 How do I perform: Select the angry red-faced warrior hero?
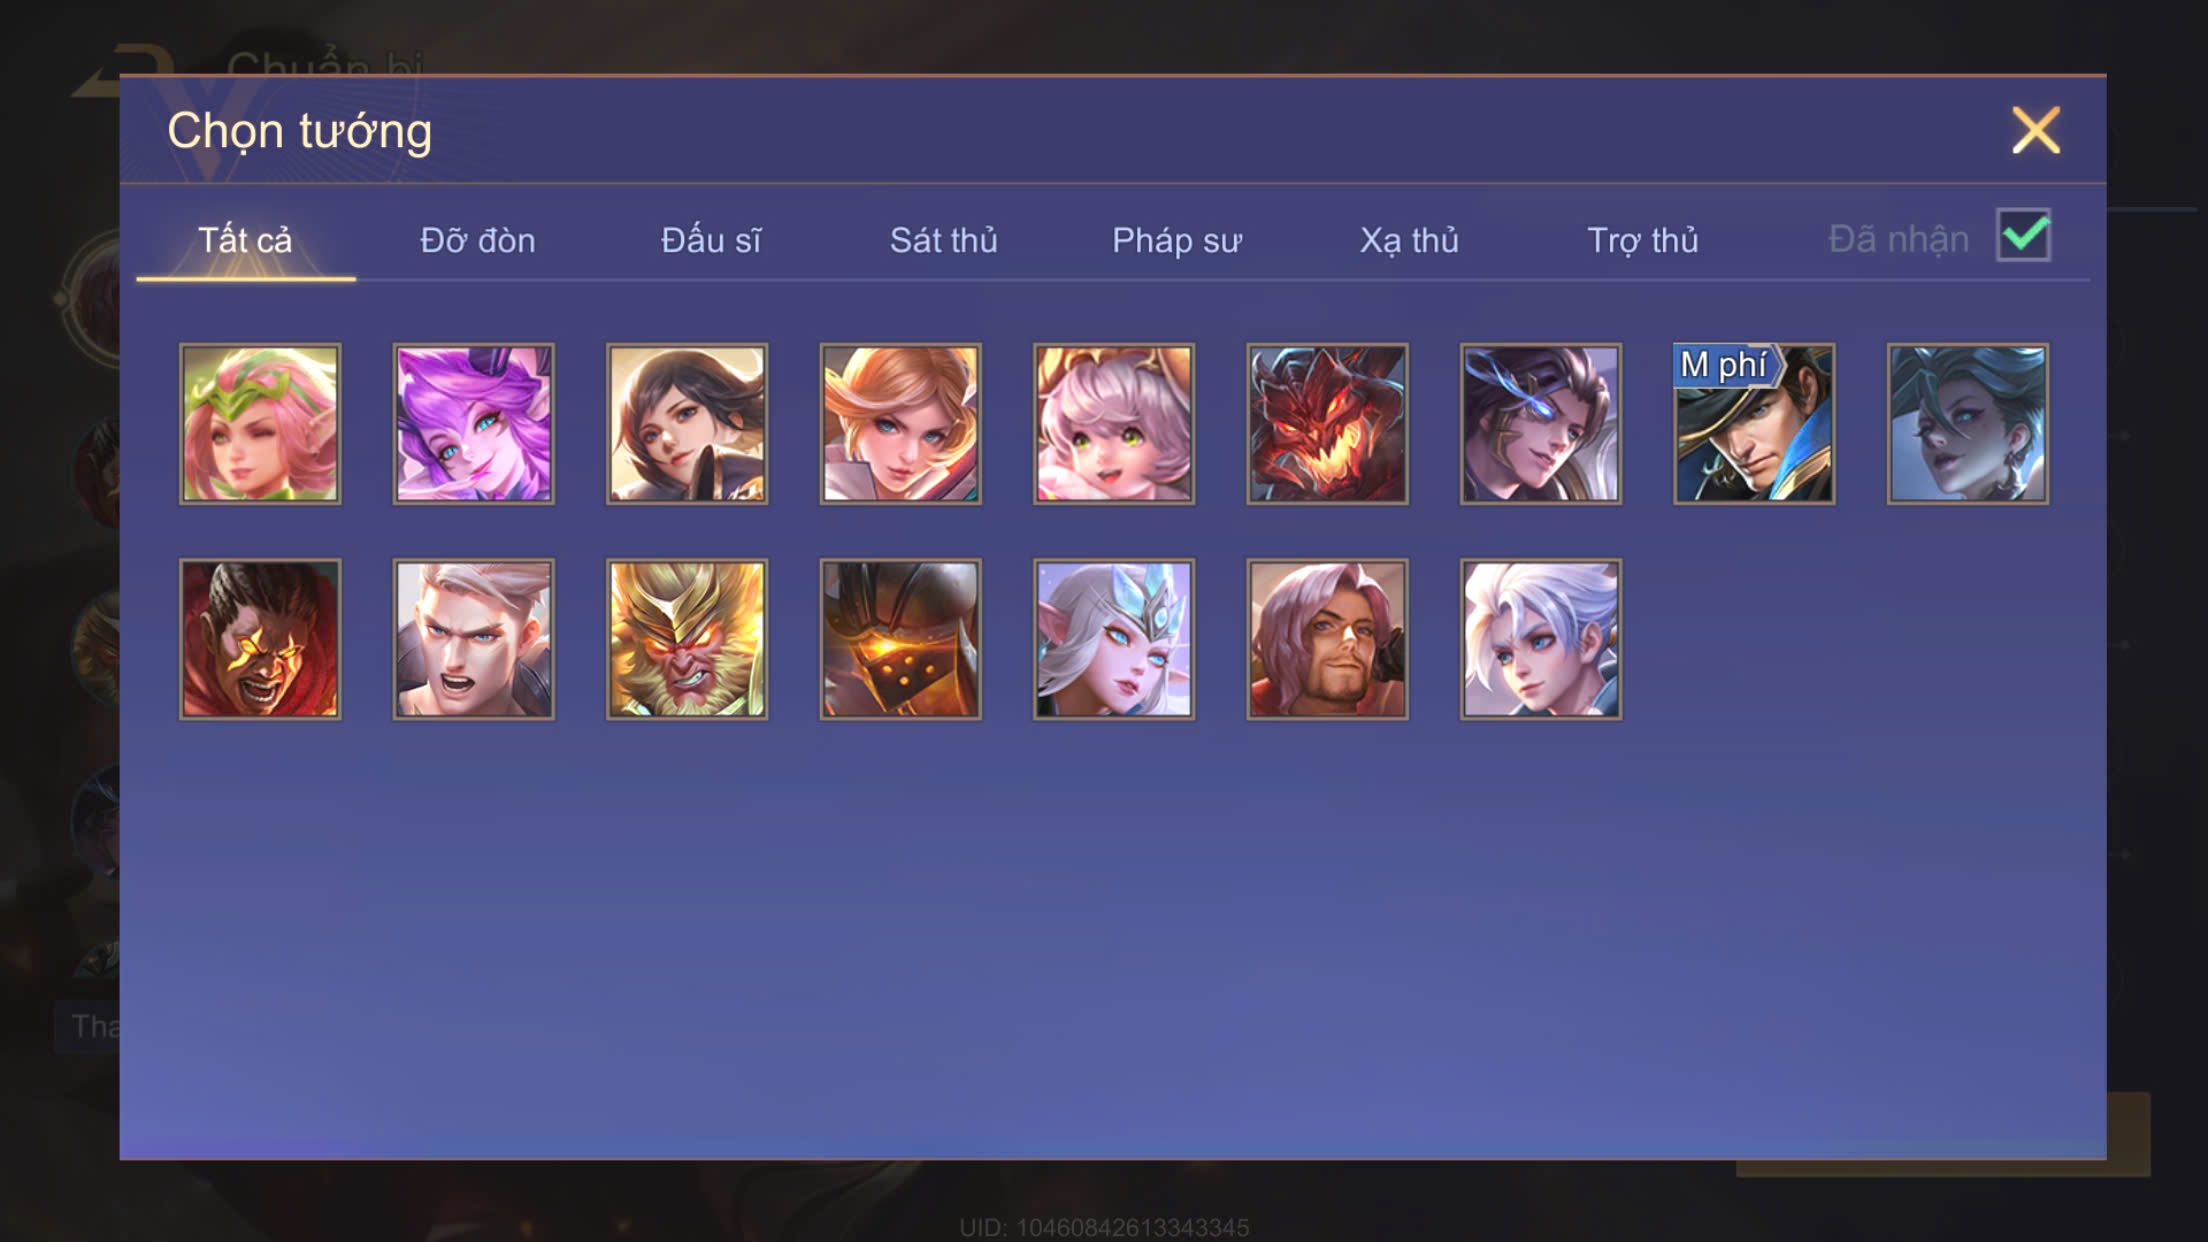point(260,639)
